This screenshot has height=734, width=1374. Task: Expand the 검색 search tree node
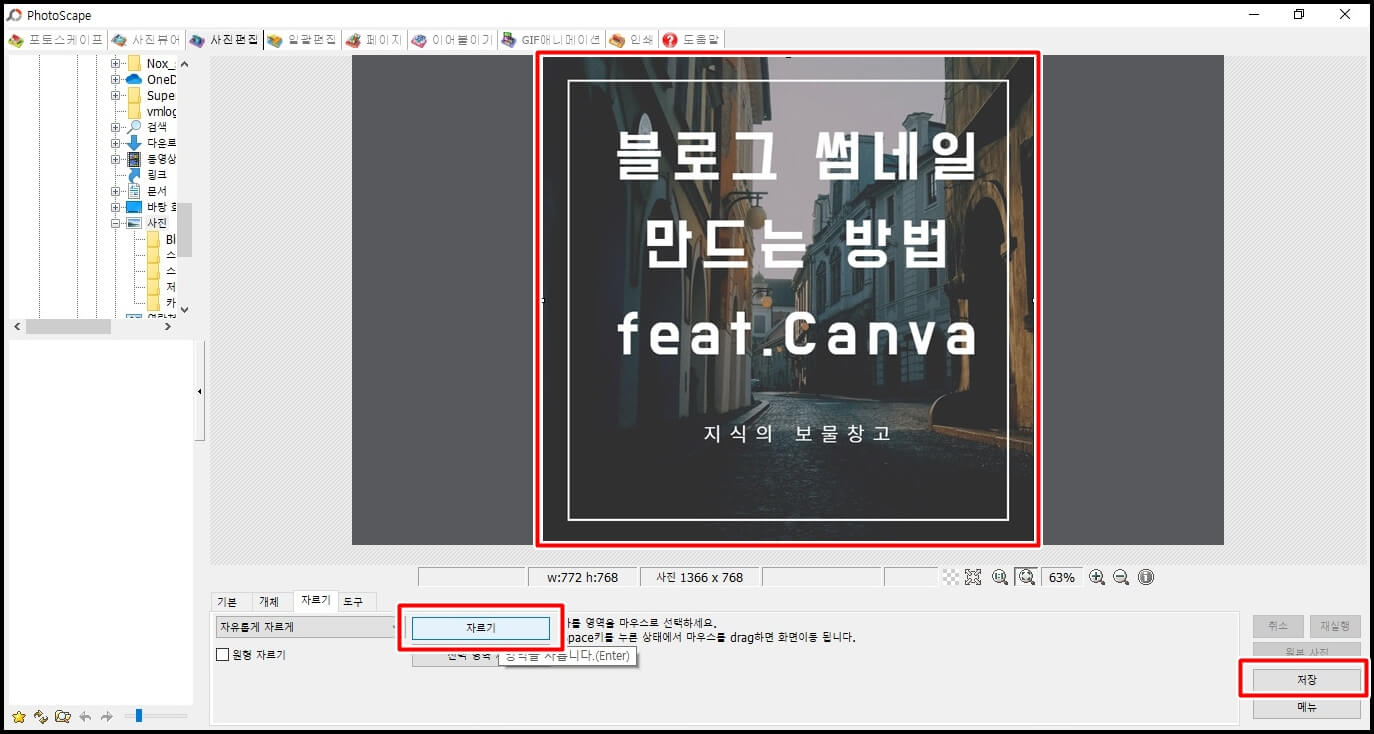click(x=115, y=127)
